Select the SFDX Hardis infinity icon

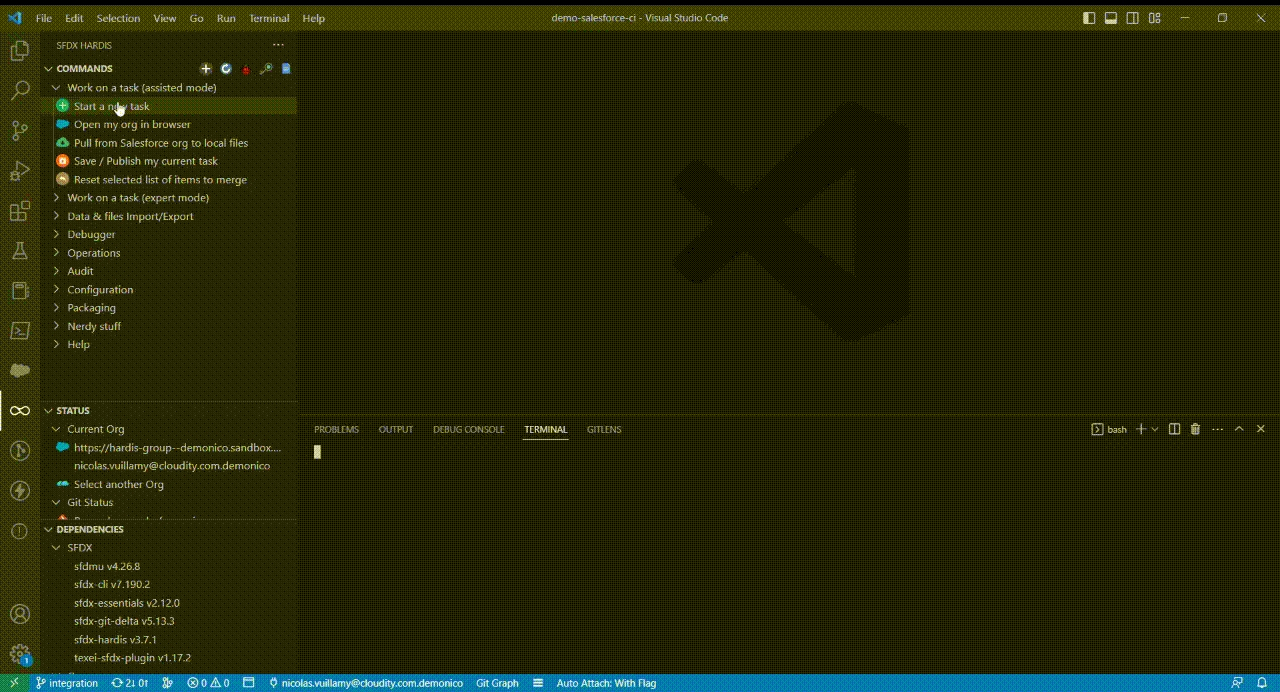pyautogui.click(x=19, y=410)
